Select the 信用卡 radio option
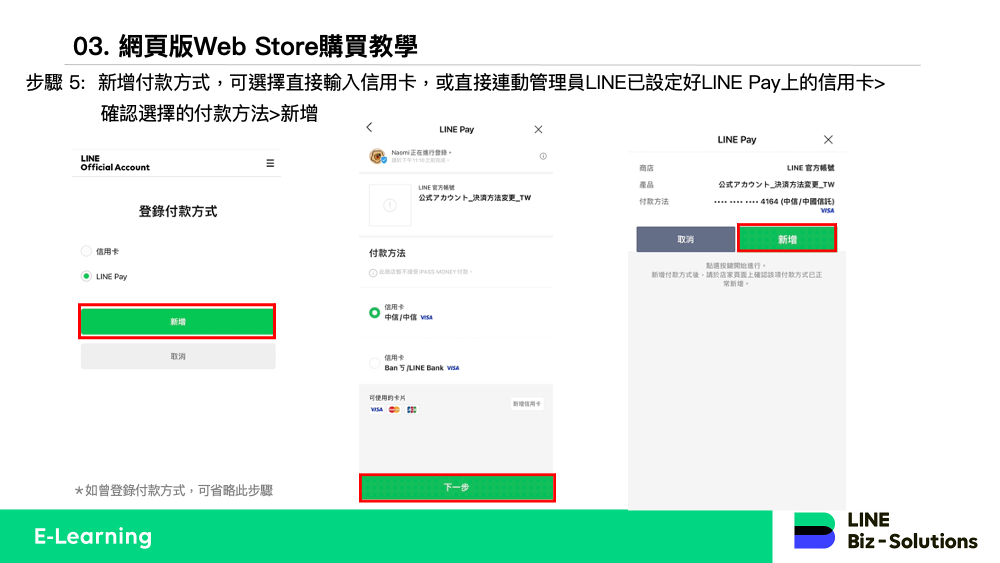This screenshot has height=563, width=1000. (x=86, y=251)
